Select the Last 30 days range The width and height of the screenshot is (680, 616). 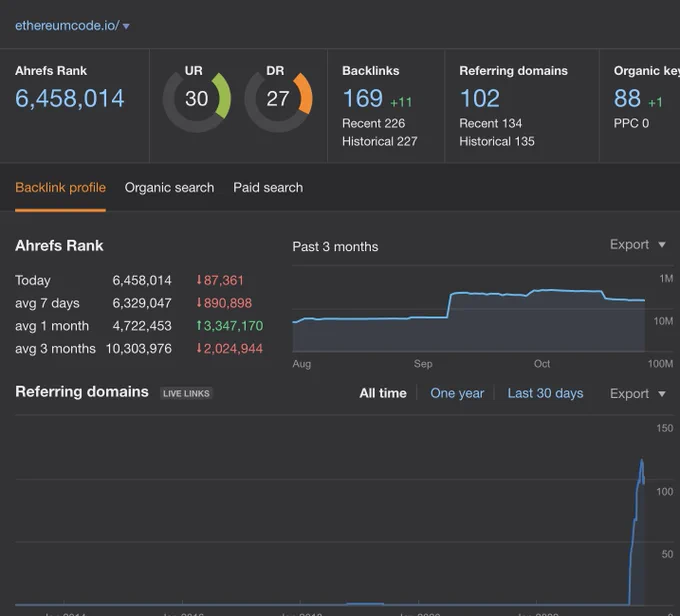tap(545, 393)
